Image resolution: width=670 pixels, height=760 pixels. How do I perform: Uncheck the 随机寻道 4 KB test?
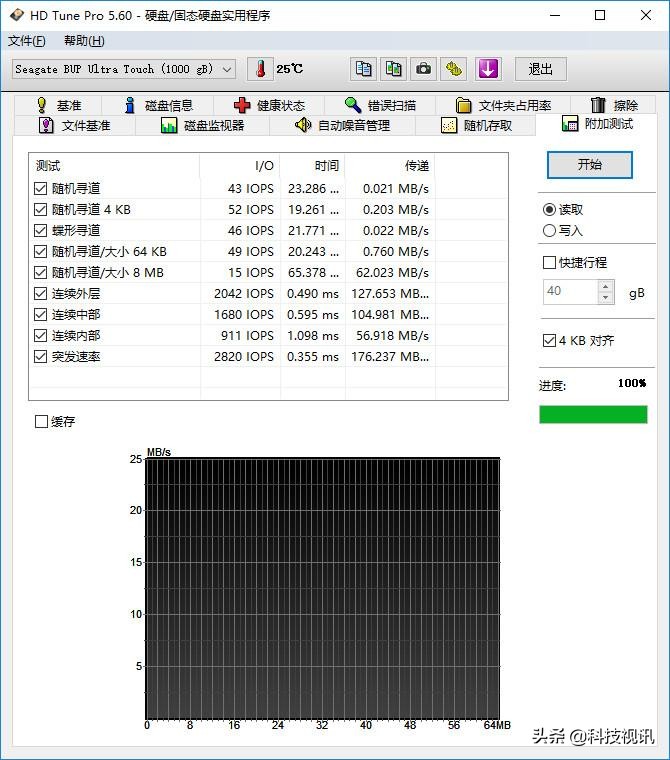[41, 210]
